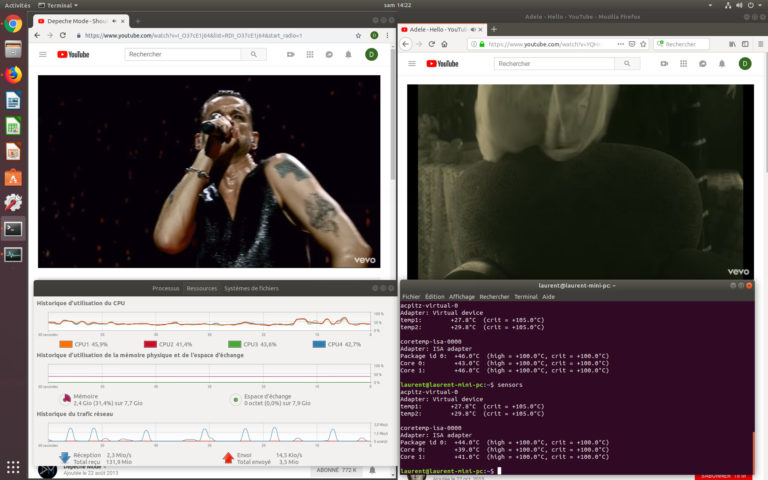This screenshot has width=768, height=480.
Task: Click the Chrome bookmark star icon
Action: pyautogui.click(x=359, y=35)
